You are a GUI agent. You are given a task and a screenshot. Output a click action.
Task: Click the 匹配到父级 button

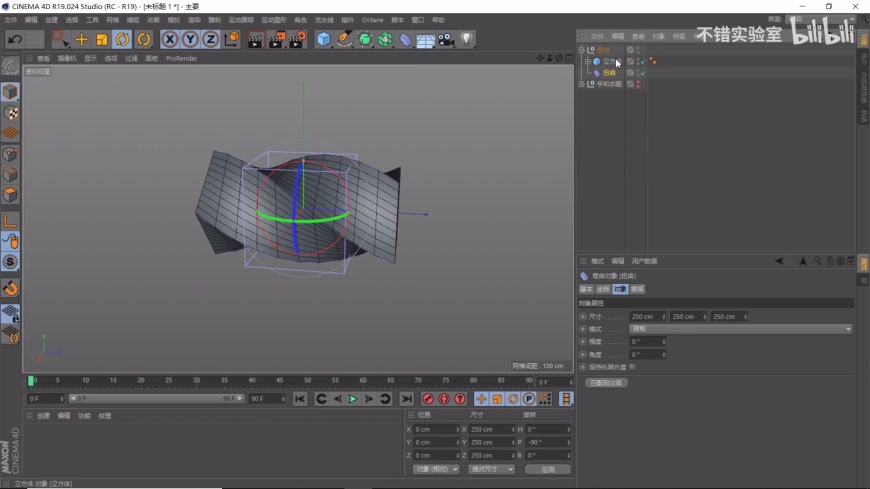pos(605,382)
